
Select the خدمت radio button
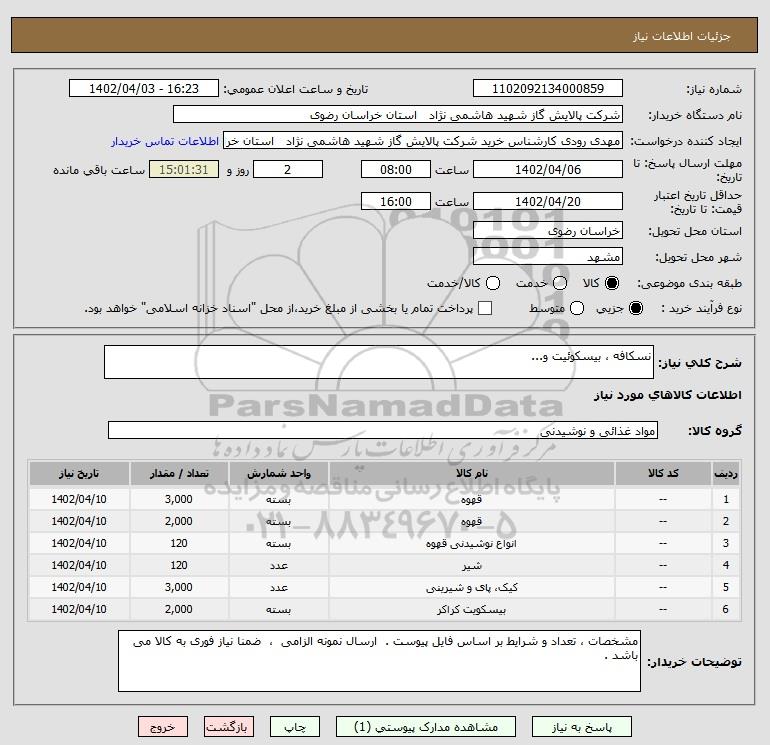(x=560, y=283)
